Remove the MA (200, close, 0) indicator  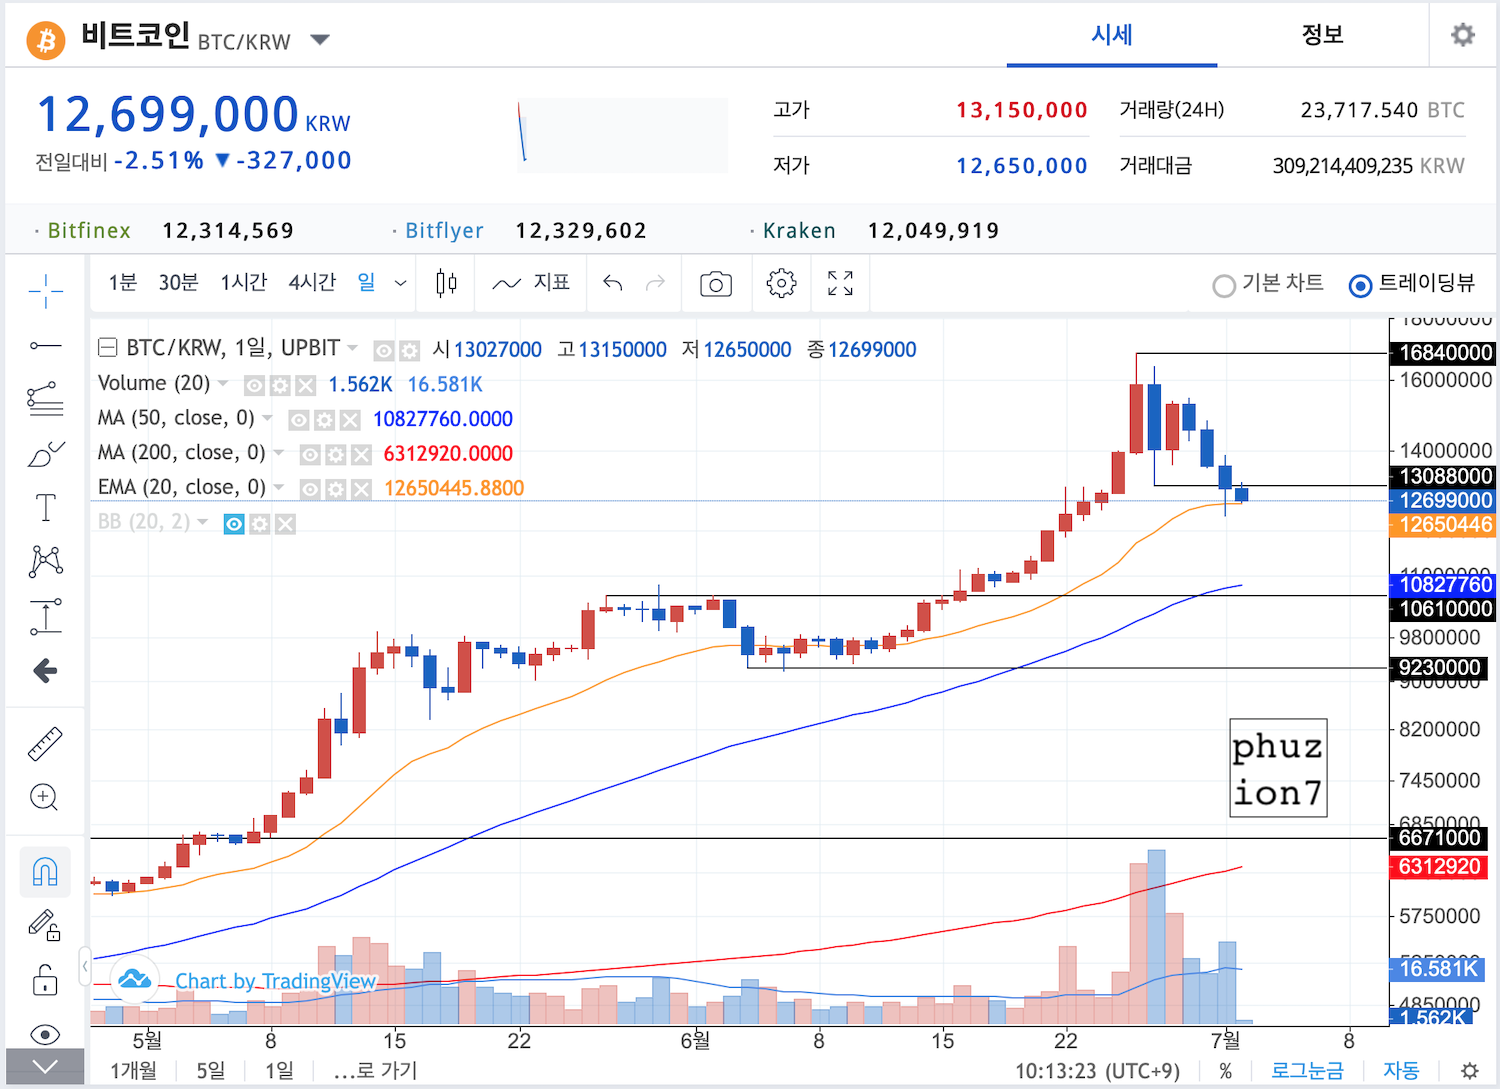(361, 455)
